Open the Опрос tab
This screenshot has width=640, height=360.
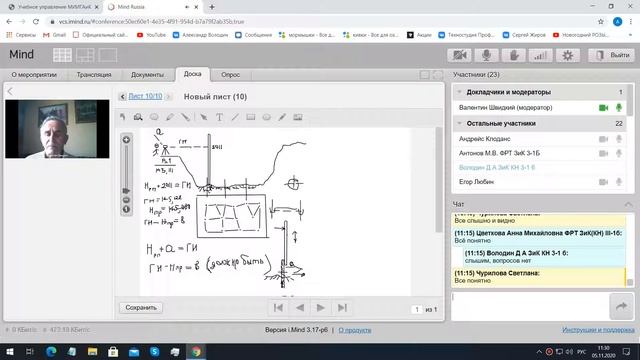pos(231,75)
